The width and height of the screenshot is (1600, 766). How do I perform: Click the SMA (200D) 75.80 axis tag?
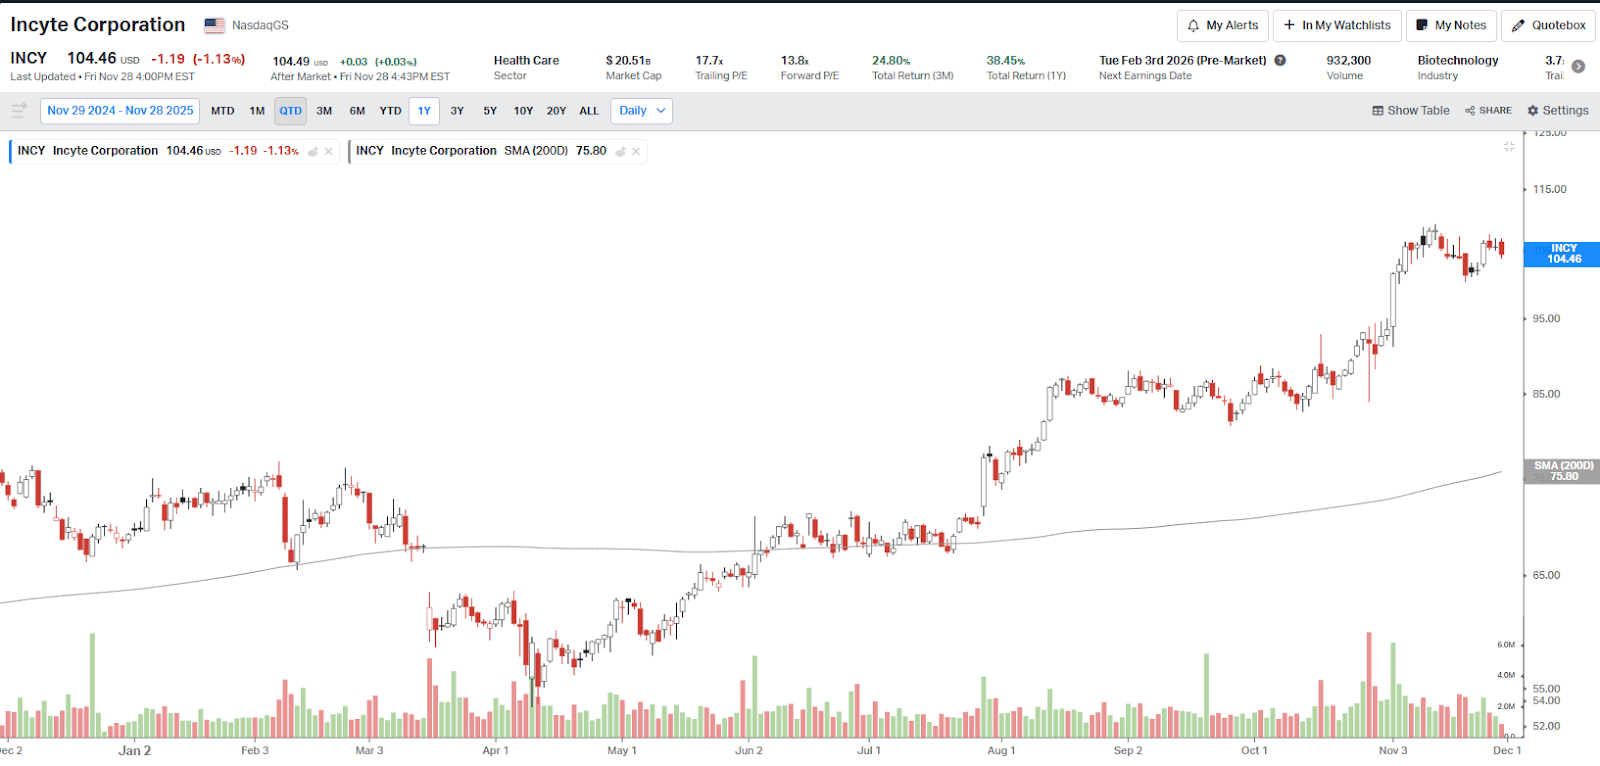point(1563,472)
